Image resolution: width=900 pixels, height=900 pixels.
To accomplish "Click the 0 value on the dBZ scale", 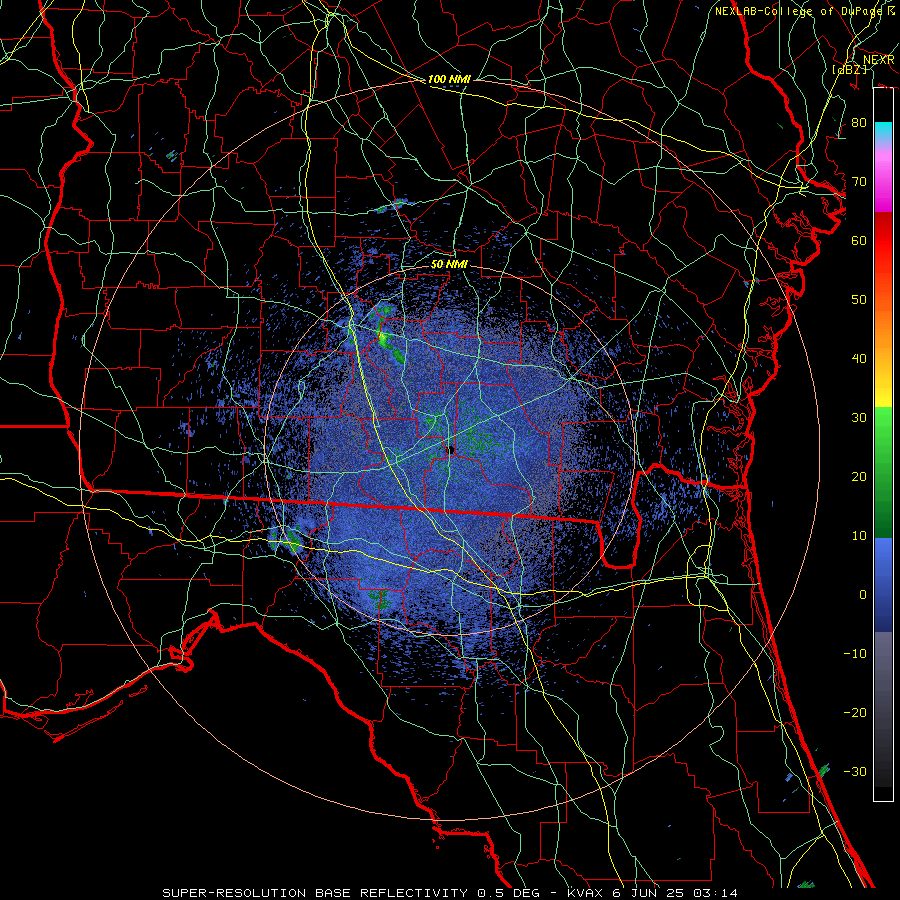I will coord(863,596).
